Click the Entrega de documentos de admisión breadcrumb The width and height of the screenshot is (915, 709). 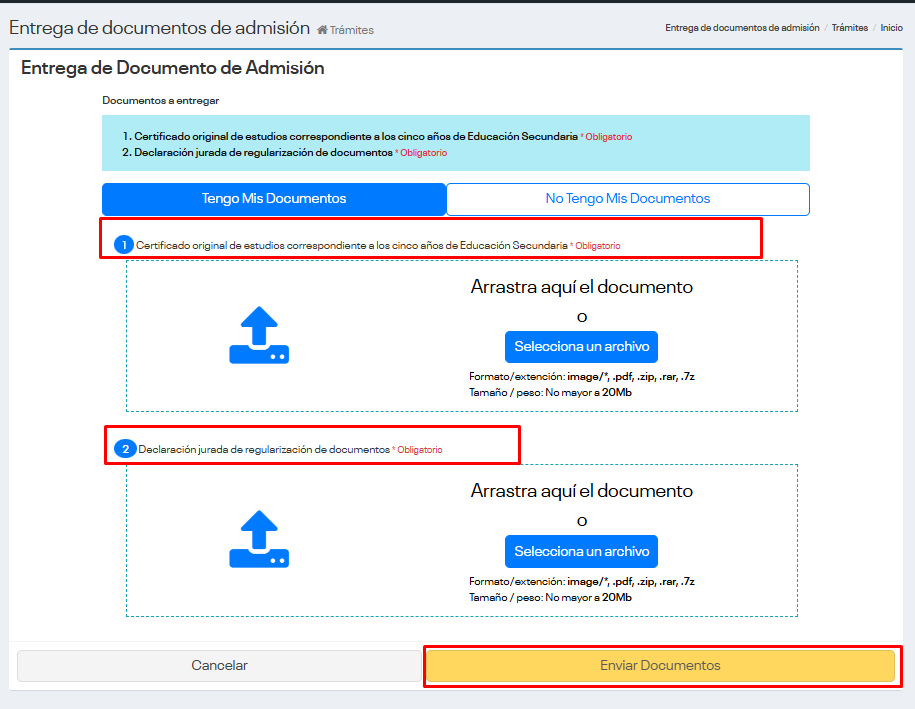pyautogui.click(x=742, y=28)
